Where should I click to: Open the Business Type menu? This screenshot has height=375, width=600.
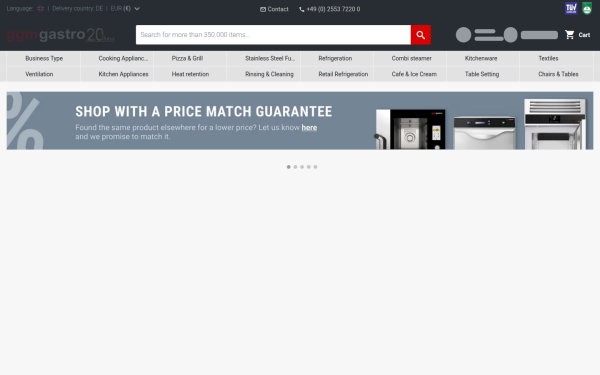tap(44, 58)
